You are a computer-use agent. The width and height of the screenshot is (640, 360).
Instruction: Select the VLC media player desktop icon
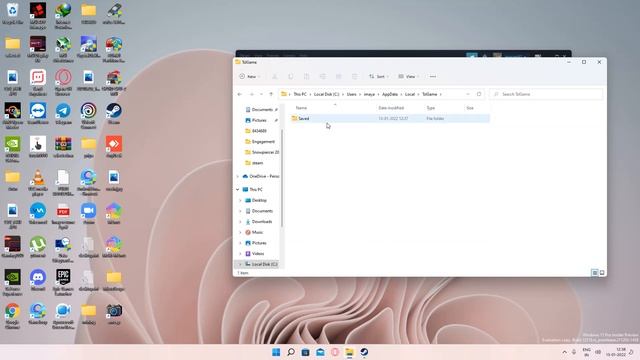coord(38,183)
